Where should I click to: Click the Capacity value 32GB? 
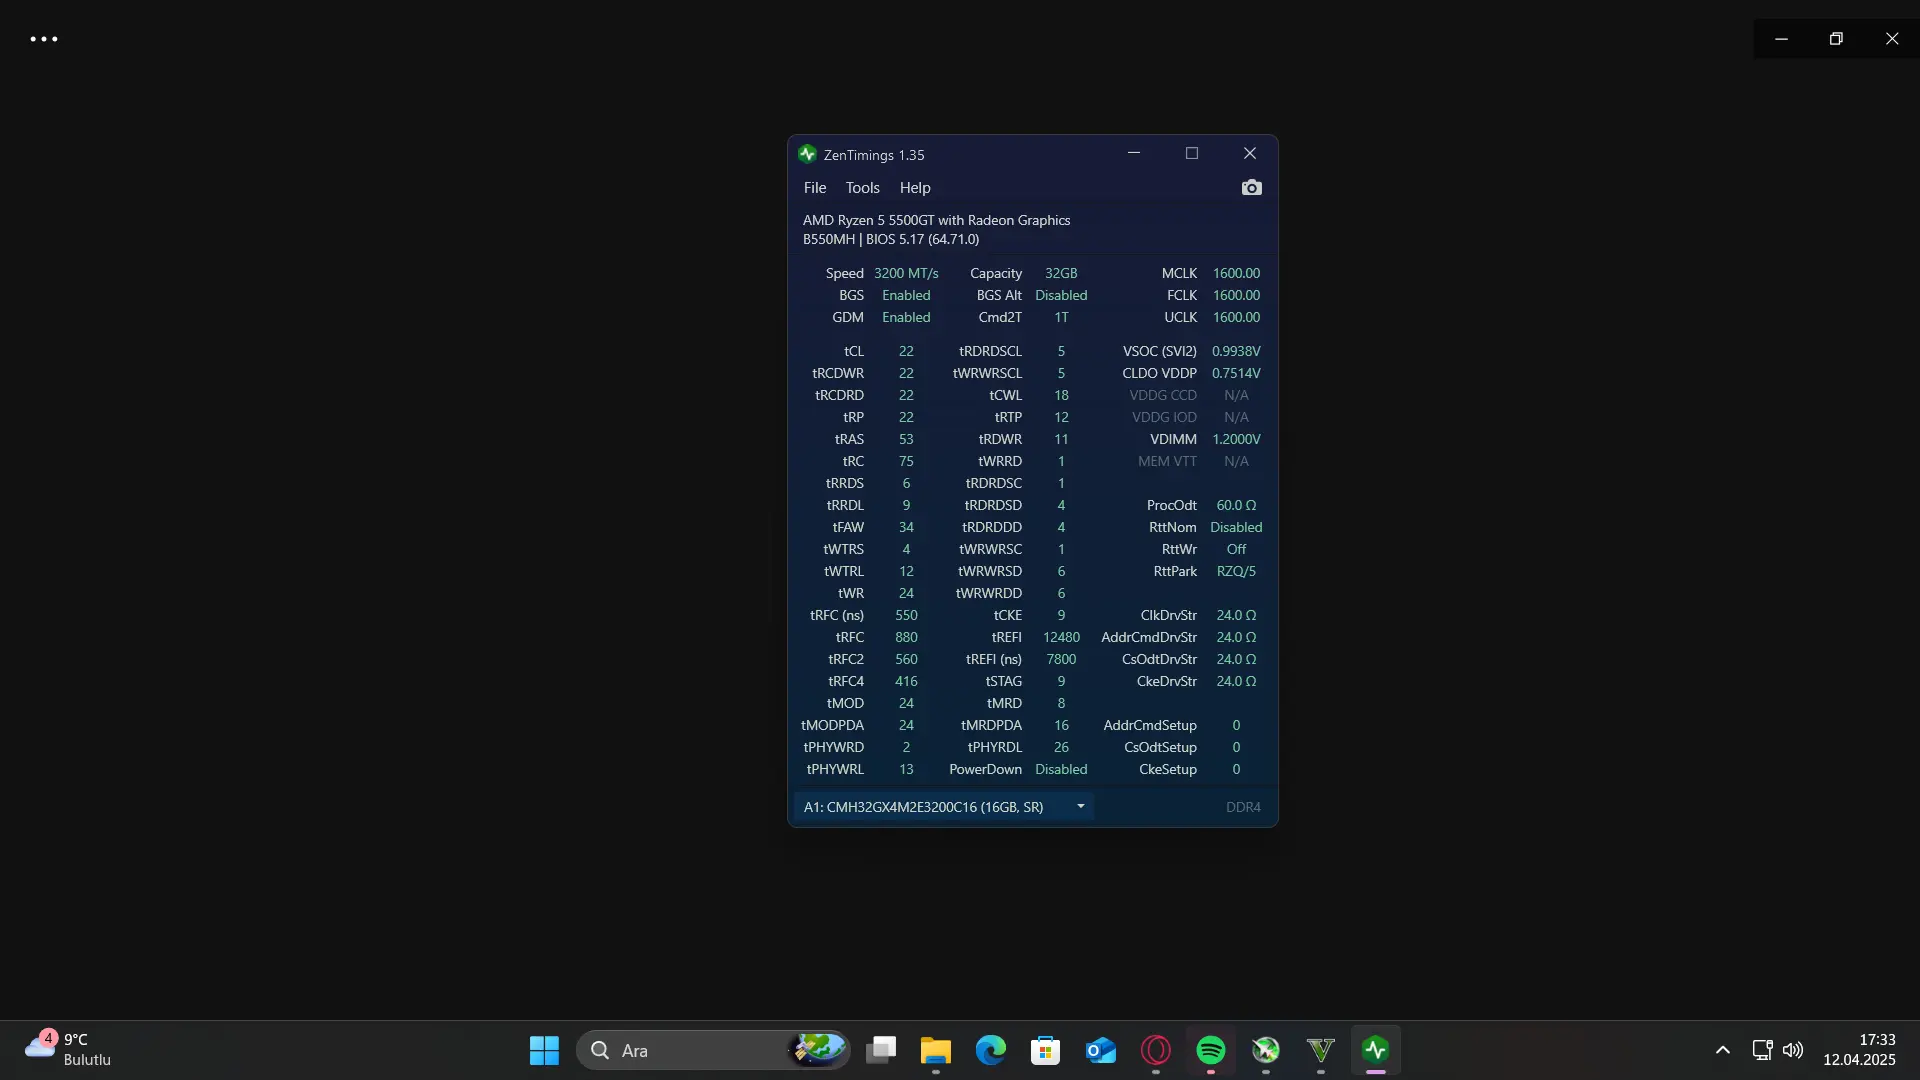(x=1061, y=273)
